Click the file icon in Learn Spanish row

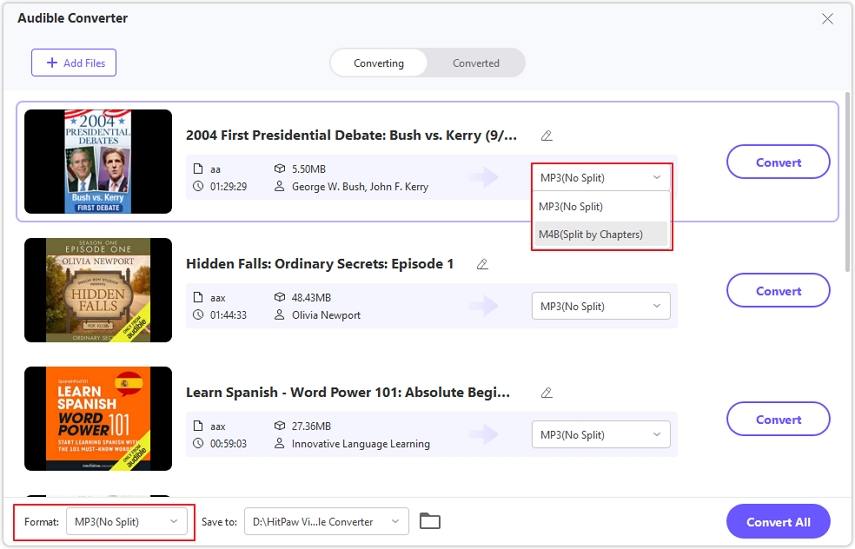[198, 426]
